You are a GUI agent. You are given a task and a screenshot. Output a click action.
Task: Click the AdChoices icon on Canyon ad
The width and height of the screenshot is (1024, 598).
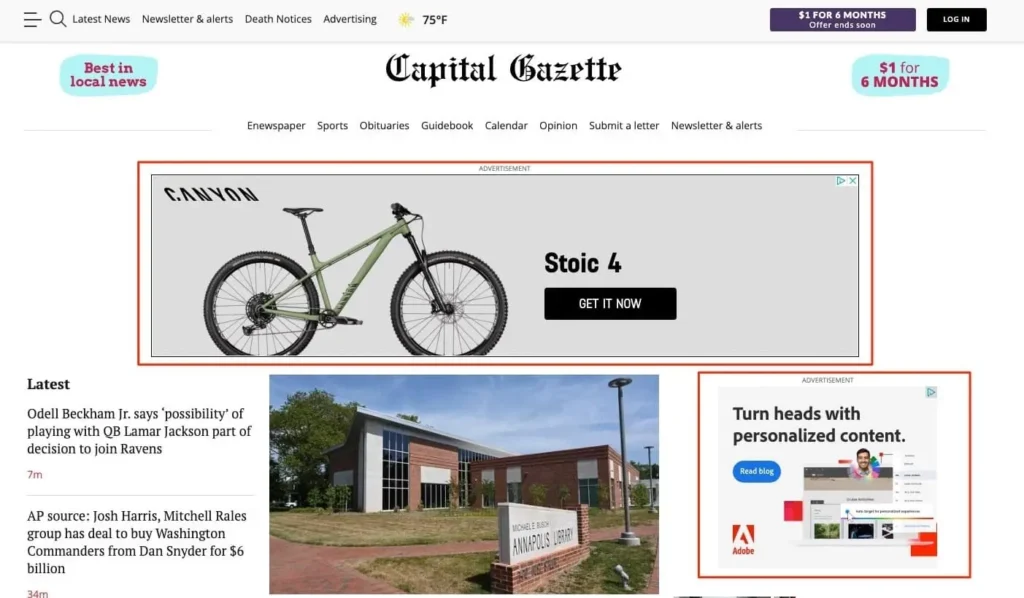[x=841, y=181]
